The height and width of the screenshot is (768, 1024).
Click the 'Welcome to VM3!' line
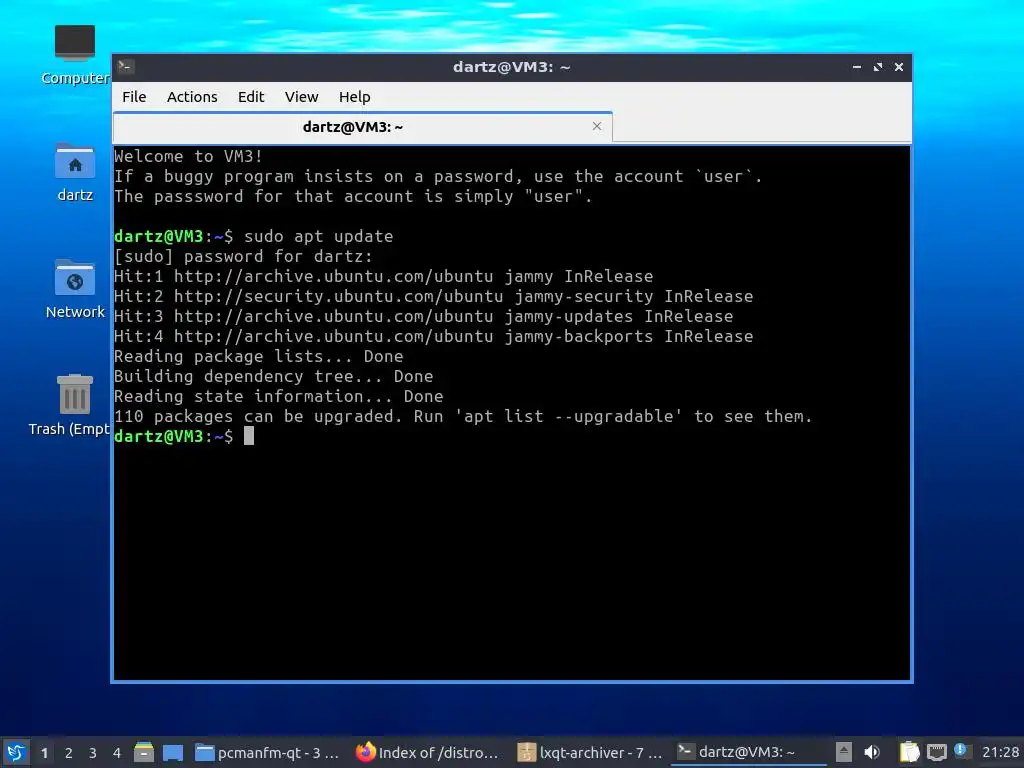188,156
